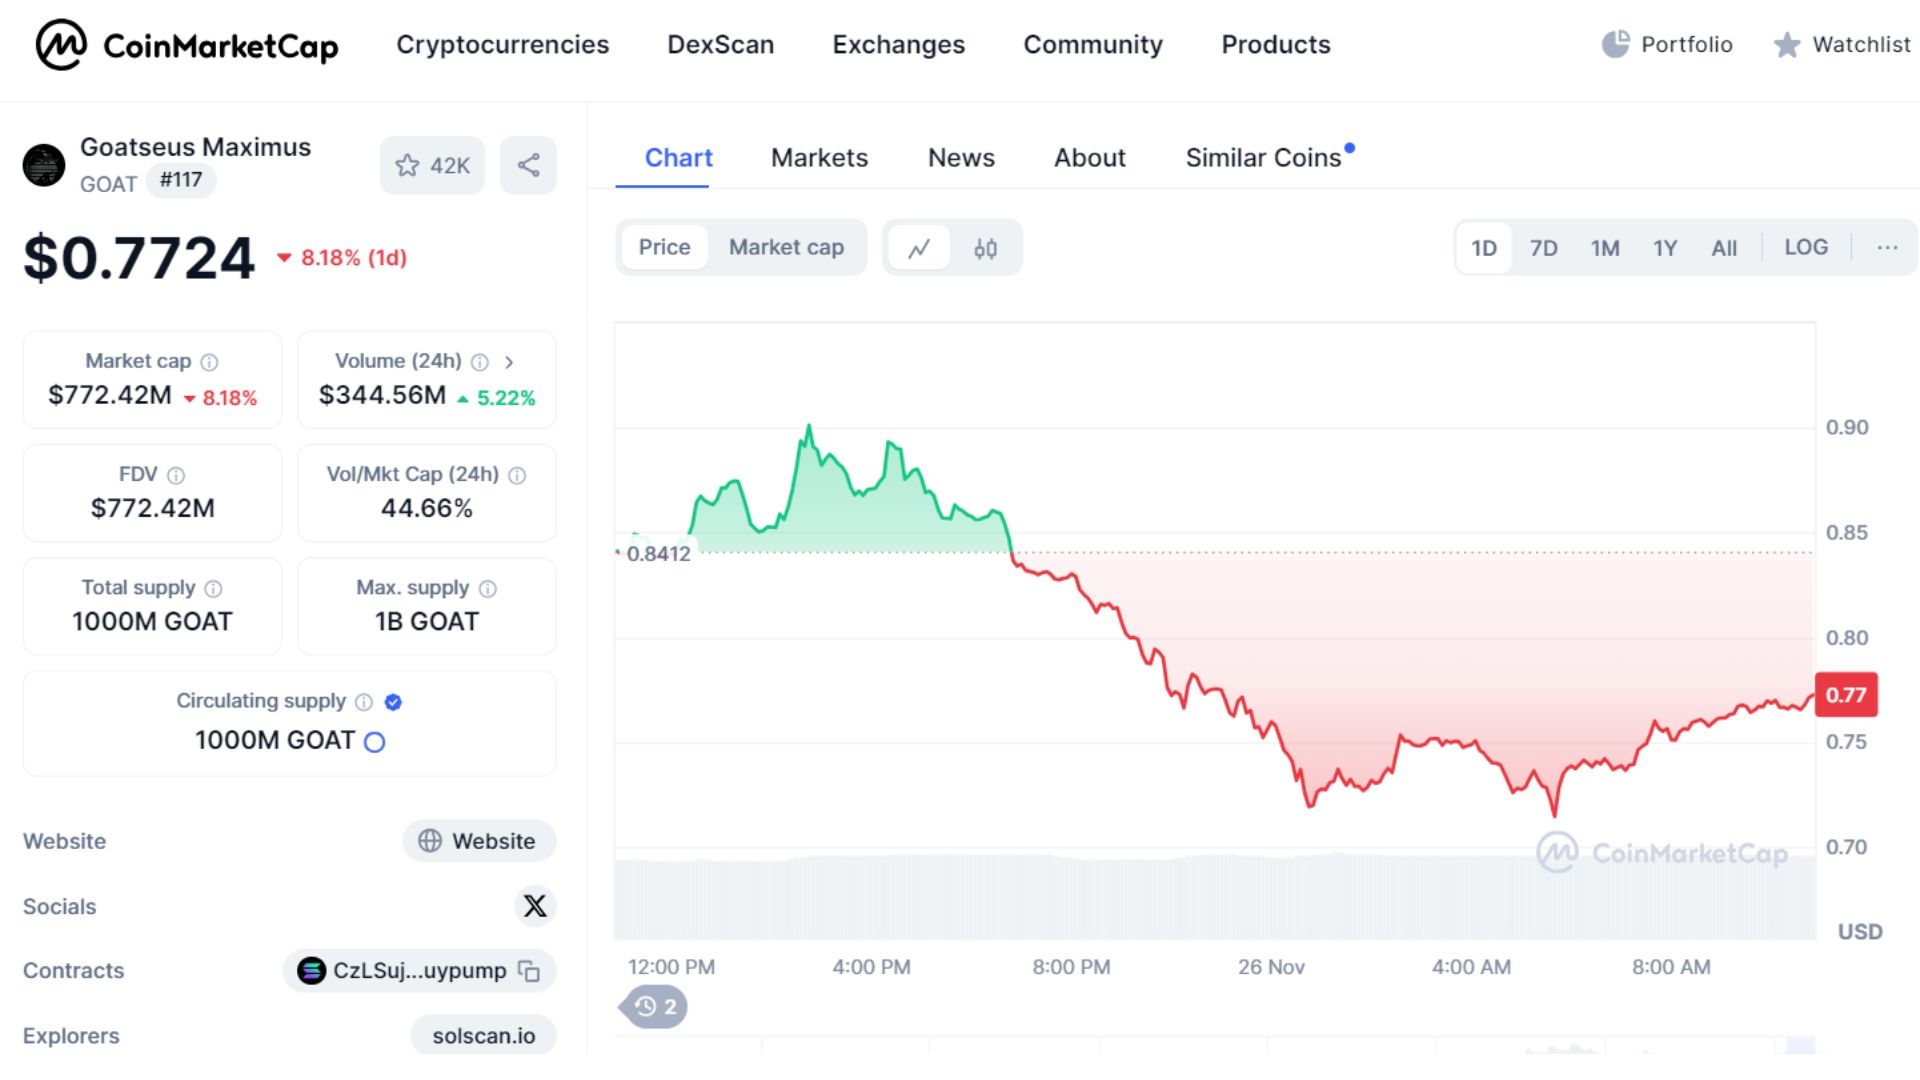
Task: Open the solscan.io explorer link
Action: [484, 1035]
